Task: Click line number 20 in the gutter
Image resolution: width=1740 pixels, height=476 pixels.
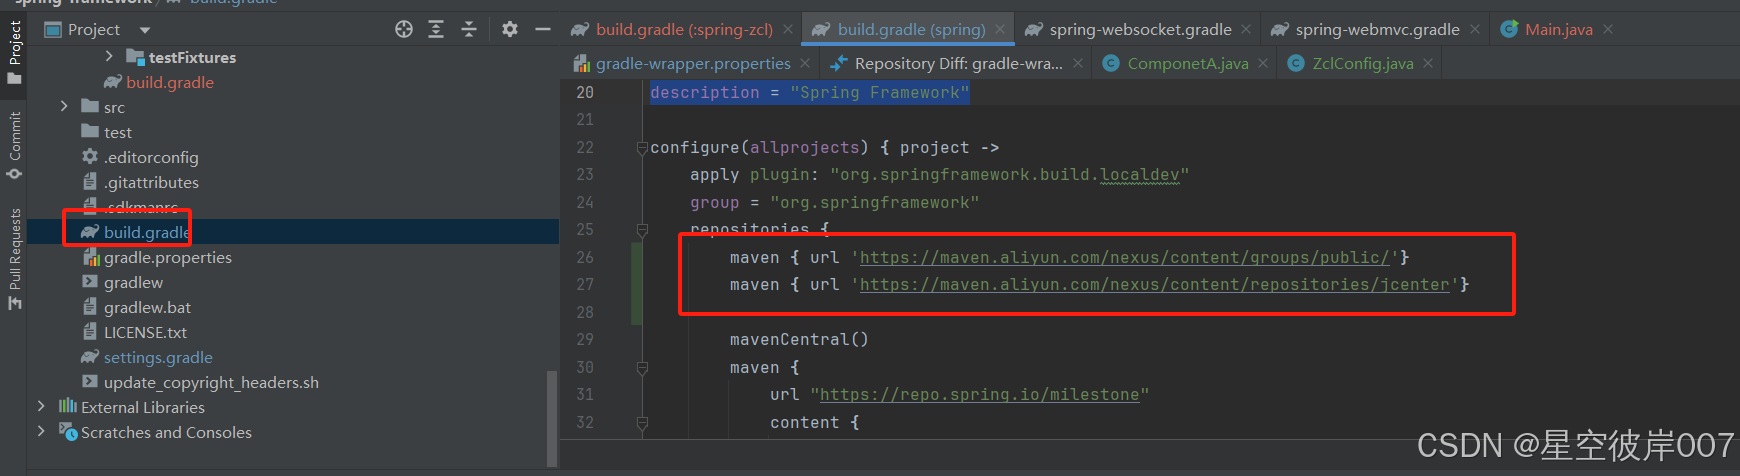Action: (x=585, y=92)
